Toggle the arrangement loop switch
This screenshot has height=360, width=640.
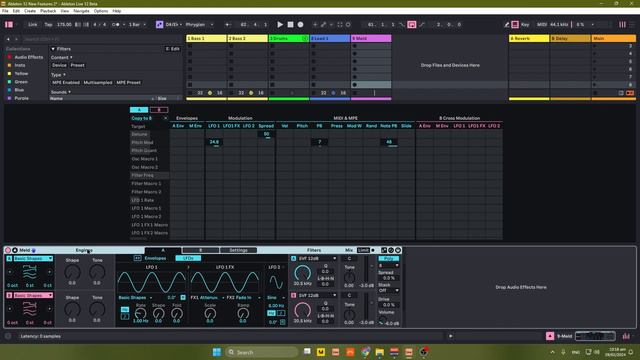coord(412,24)
